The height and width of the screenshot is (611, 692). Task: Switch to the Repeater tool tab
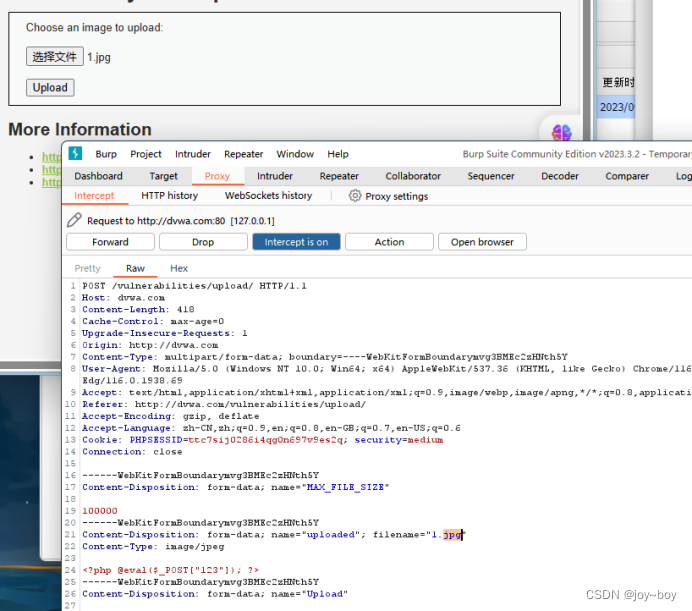339,176
